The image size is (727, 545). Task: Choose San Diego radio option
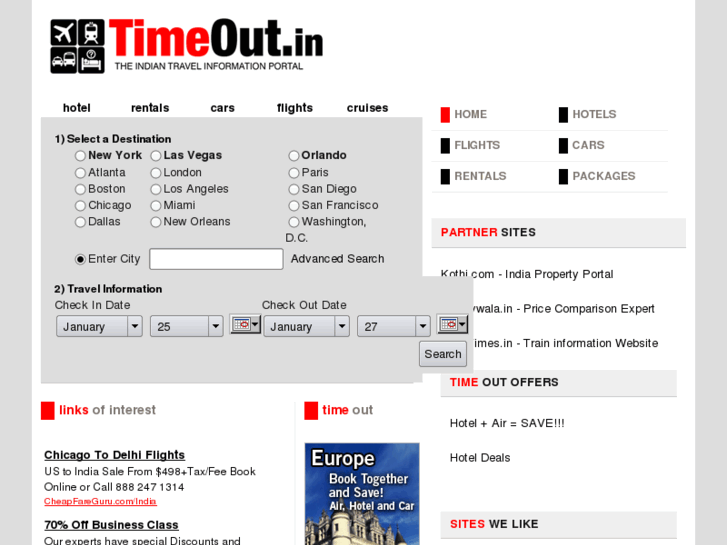click(293, 189)
